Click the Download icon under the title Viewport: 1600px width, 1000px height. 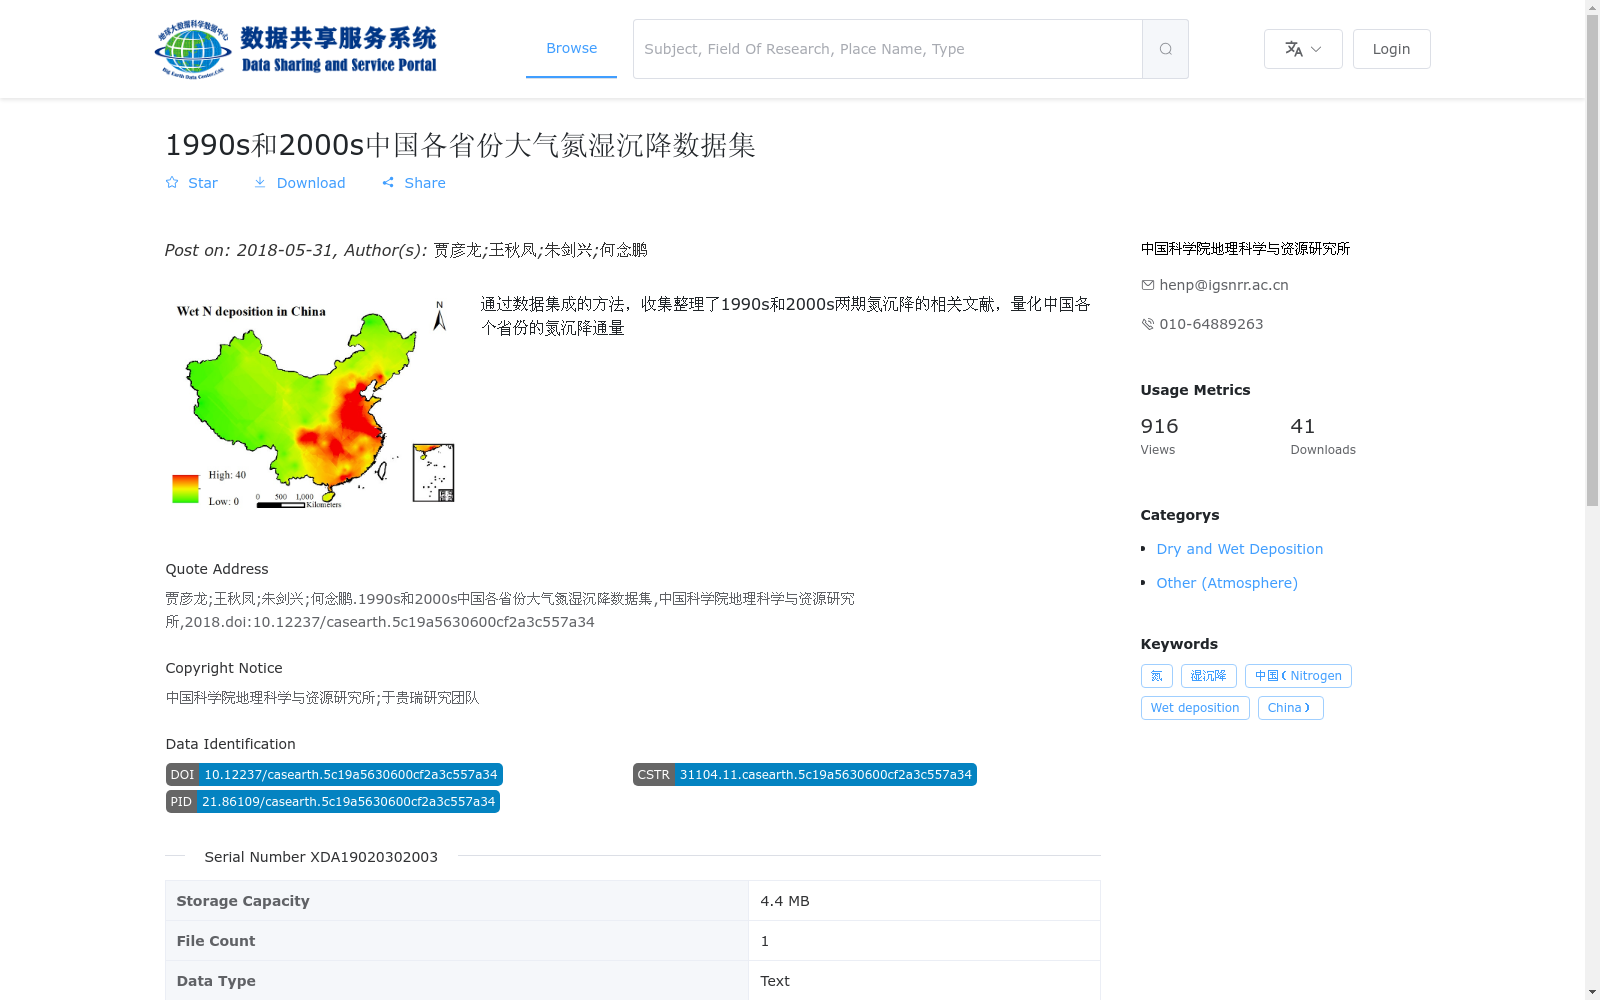[x=260, y=183]
